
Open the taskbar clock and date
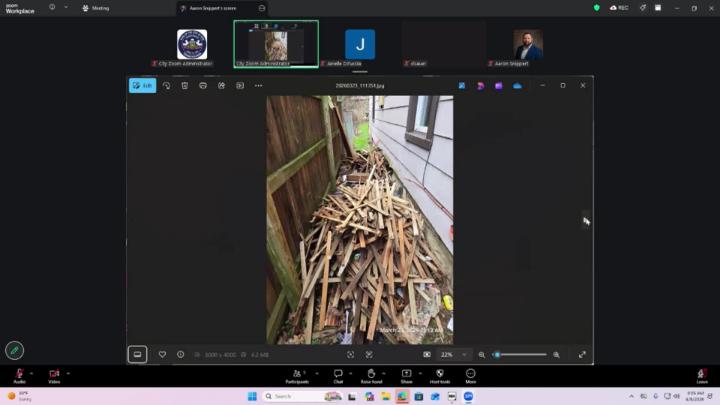[695, 396]
